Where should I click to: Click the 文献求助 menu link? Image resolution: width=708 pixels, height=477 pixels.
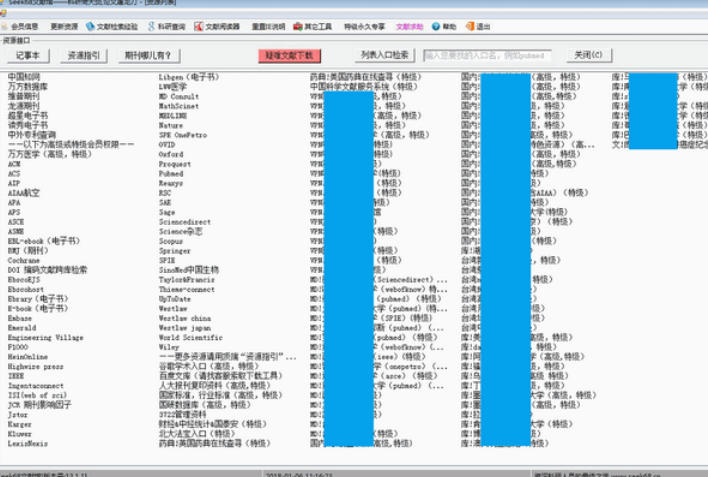coord(409,27)
